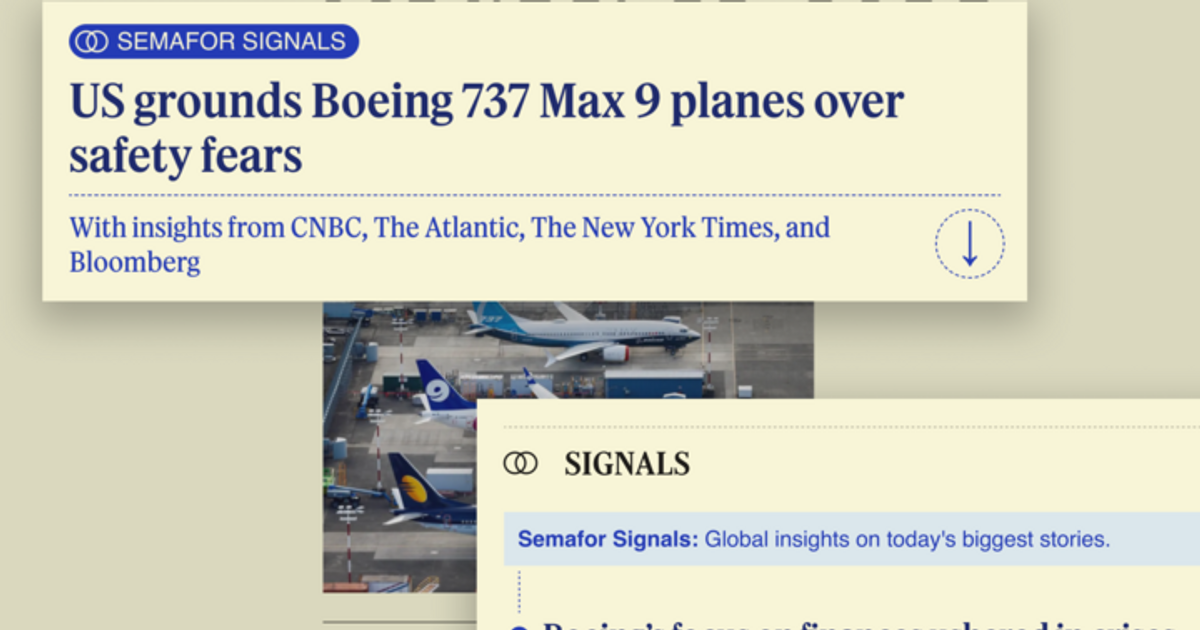This screenshot has width=1200, height=630.
Task: Click Global insights on today's biggest stories text
Action: [x=907, y=540]
